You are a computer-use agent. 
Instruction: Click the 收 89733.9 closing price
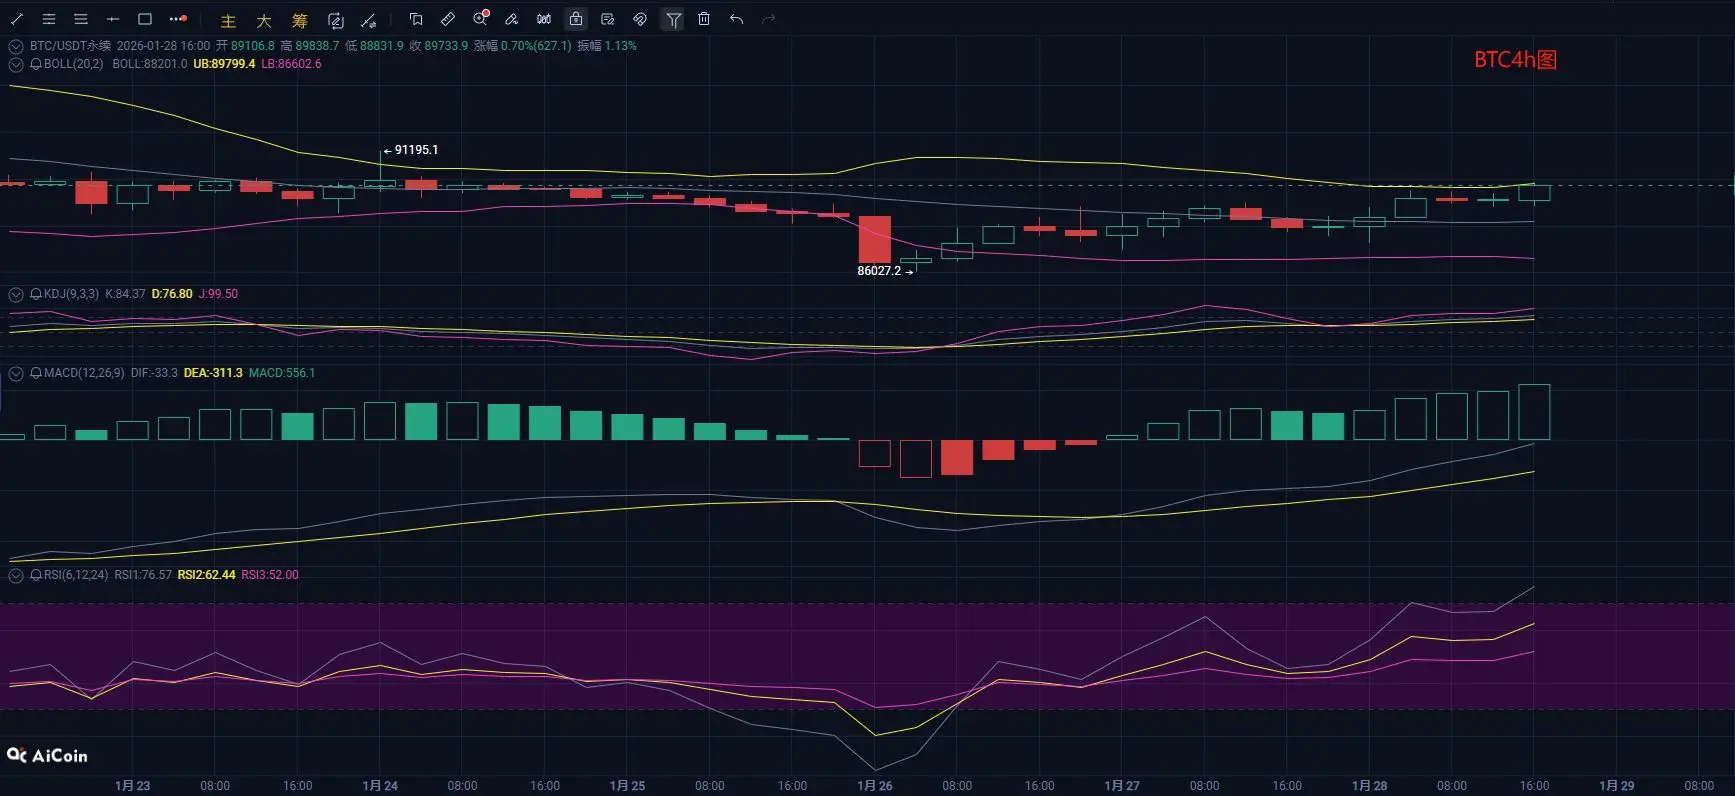click(438, 46)
